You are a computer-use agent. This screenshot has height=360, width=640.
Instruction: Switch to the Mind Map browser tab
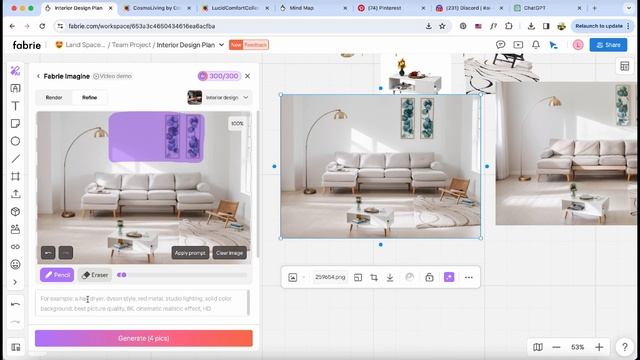pyautogui.click(x=312, y=8)
